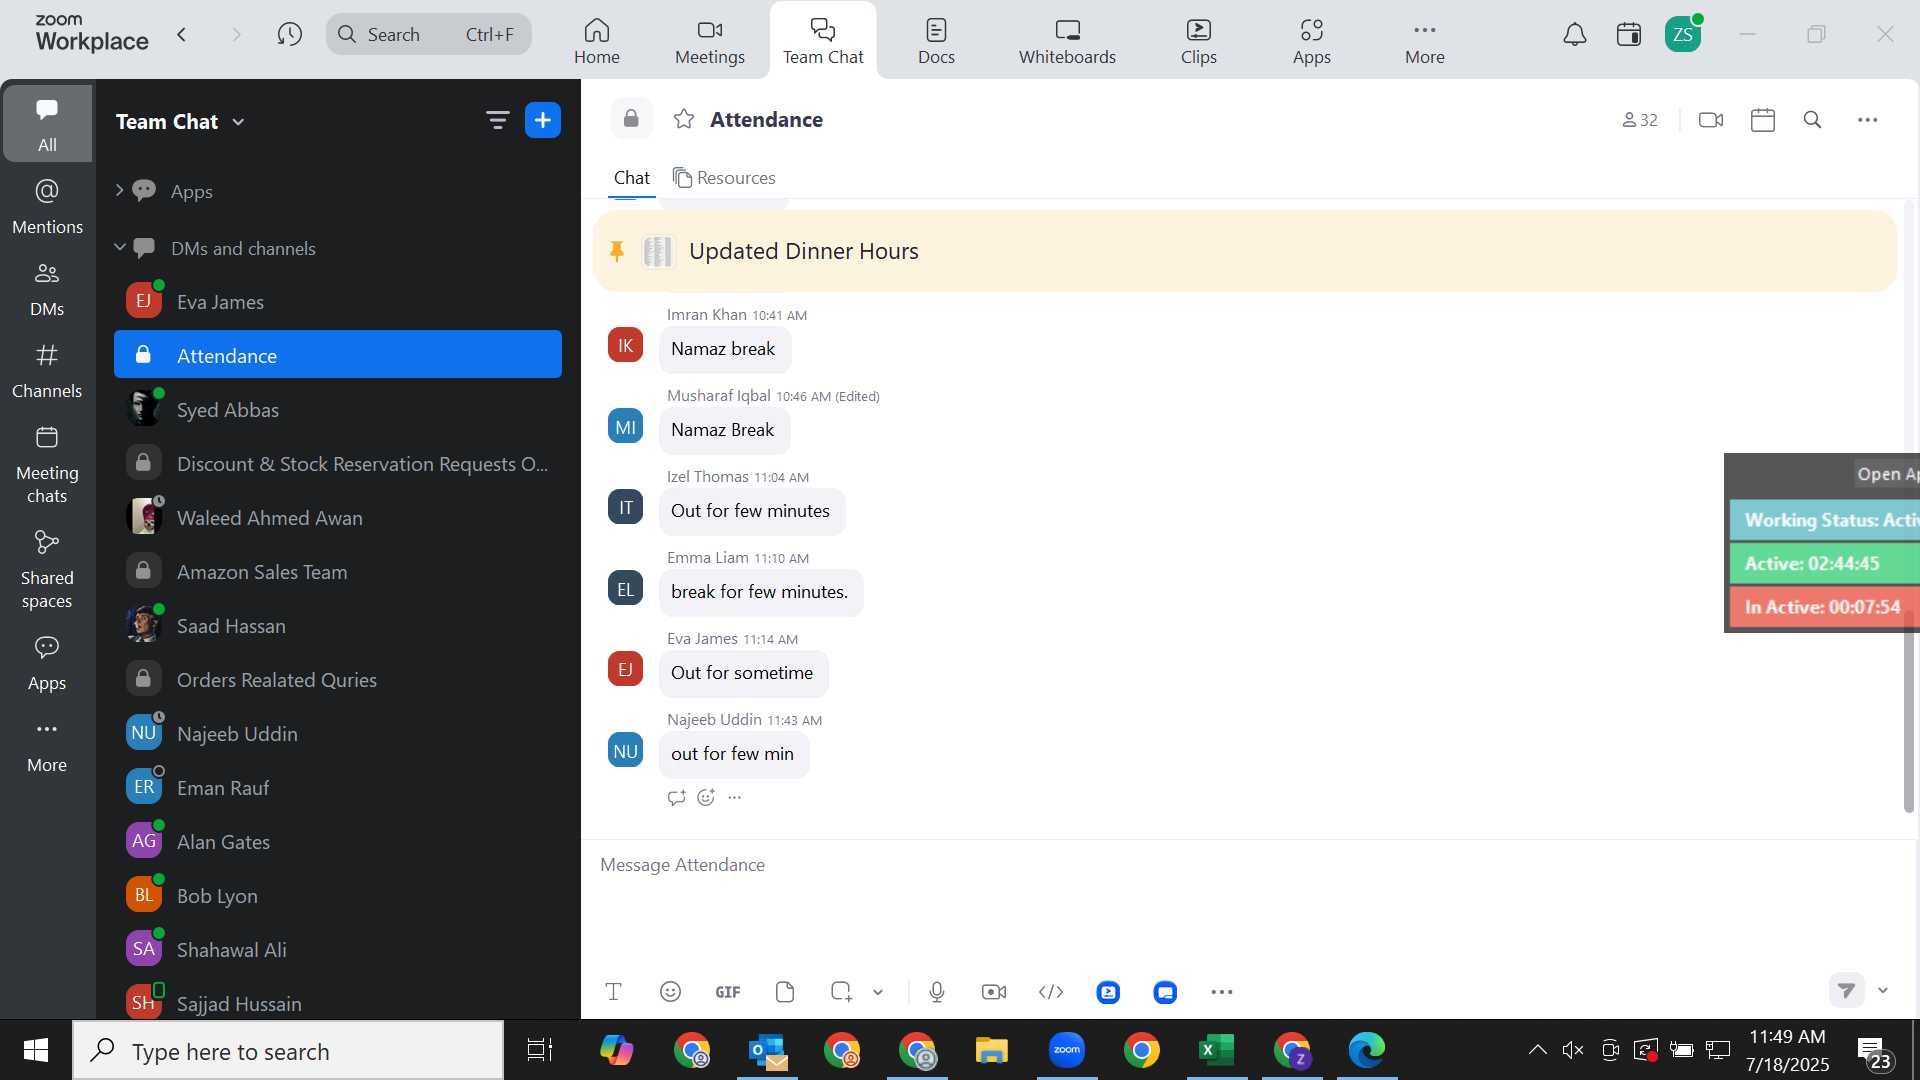Reply to the 'out for few min' message
The width and height of the screenshot is (1920, 1080).
point(676,797)
